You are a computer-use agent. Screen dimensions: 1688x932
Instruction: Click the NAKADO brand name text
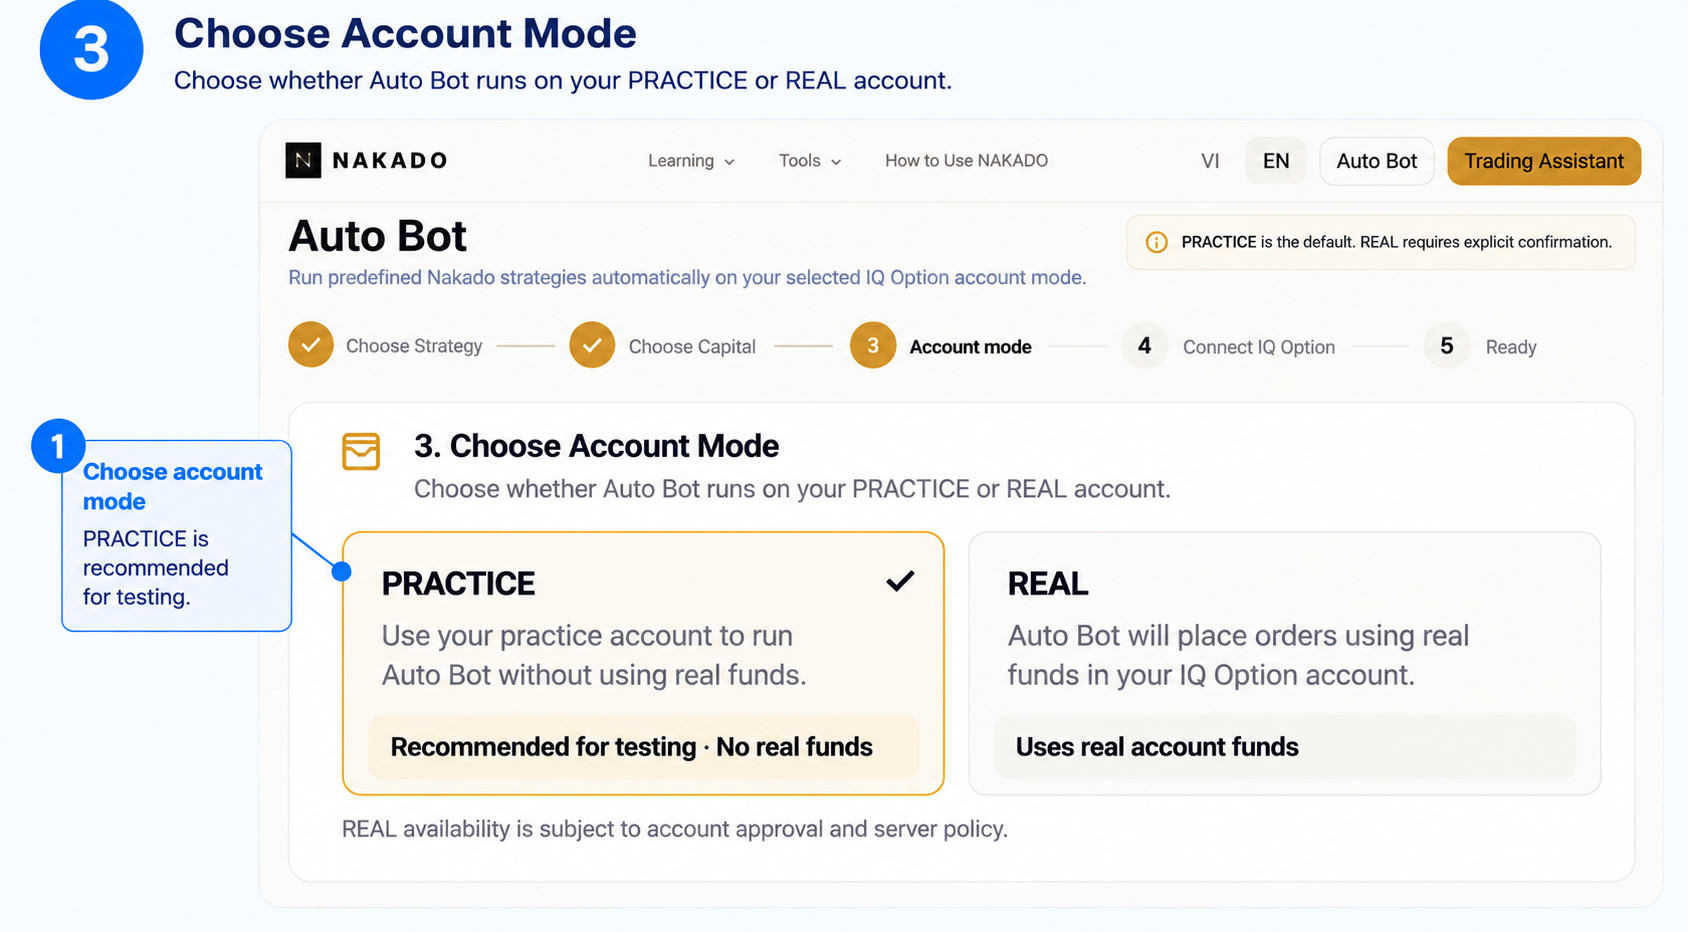tap(389, 161)
